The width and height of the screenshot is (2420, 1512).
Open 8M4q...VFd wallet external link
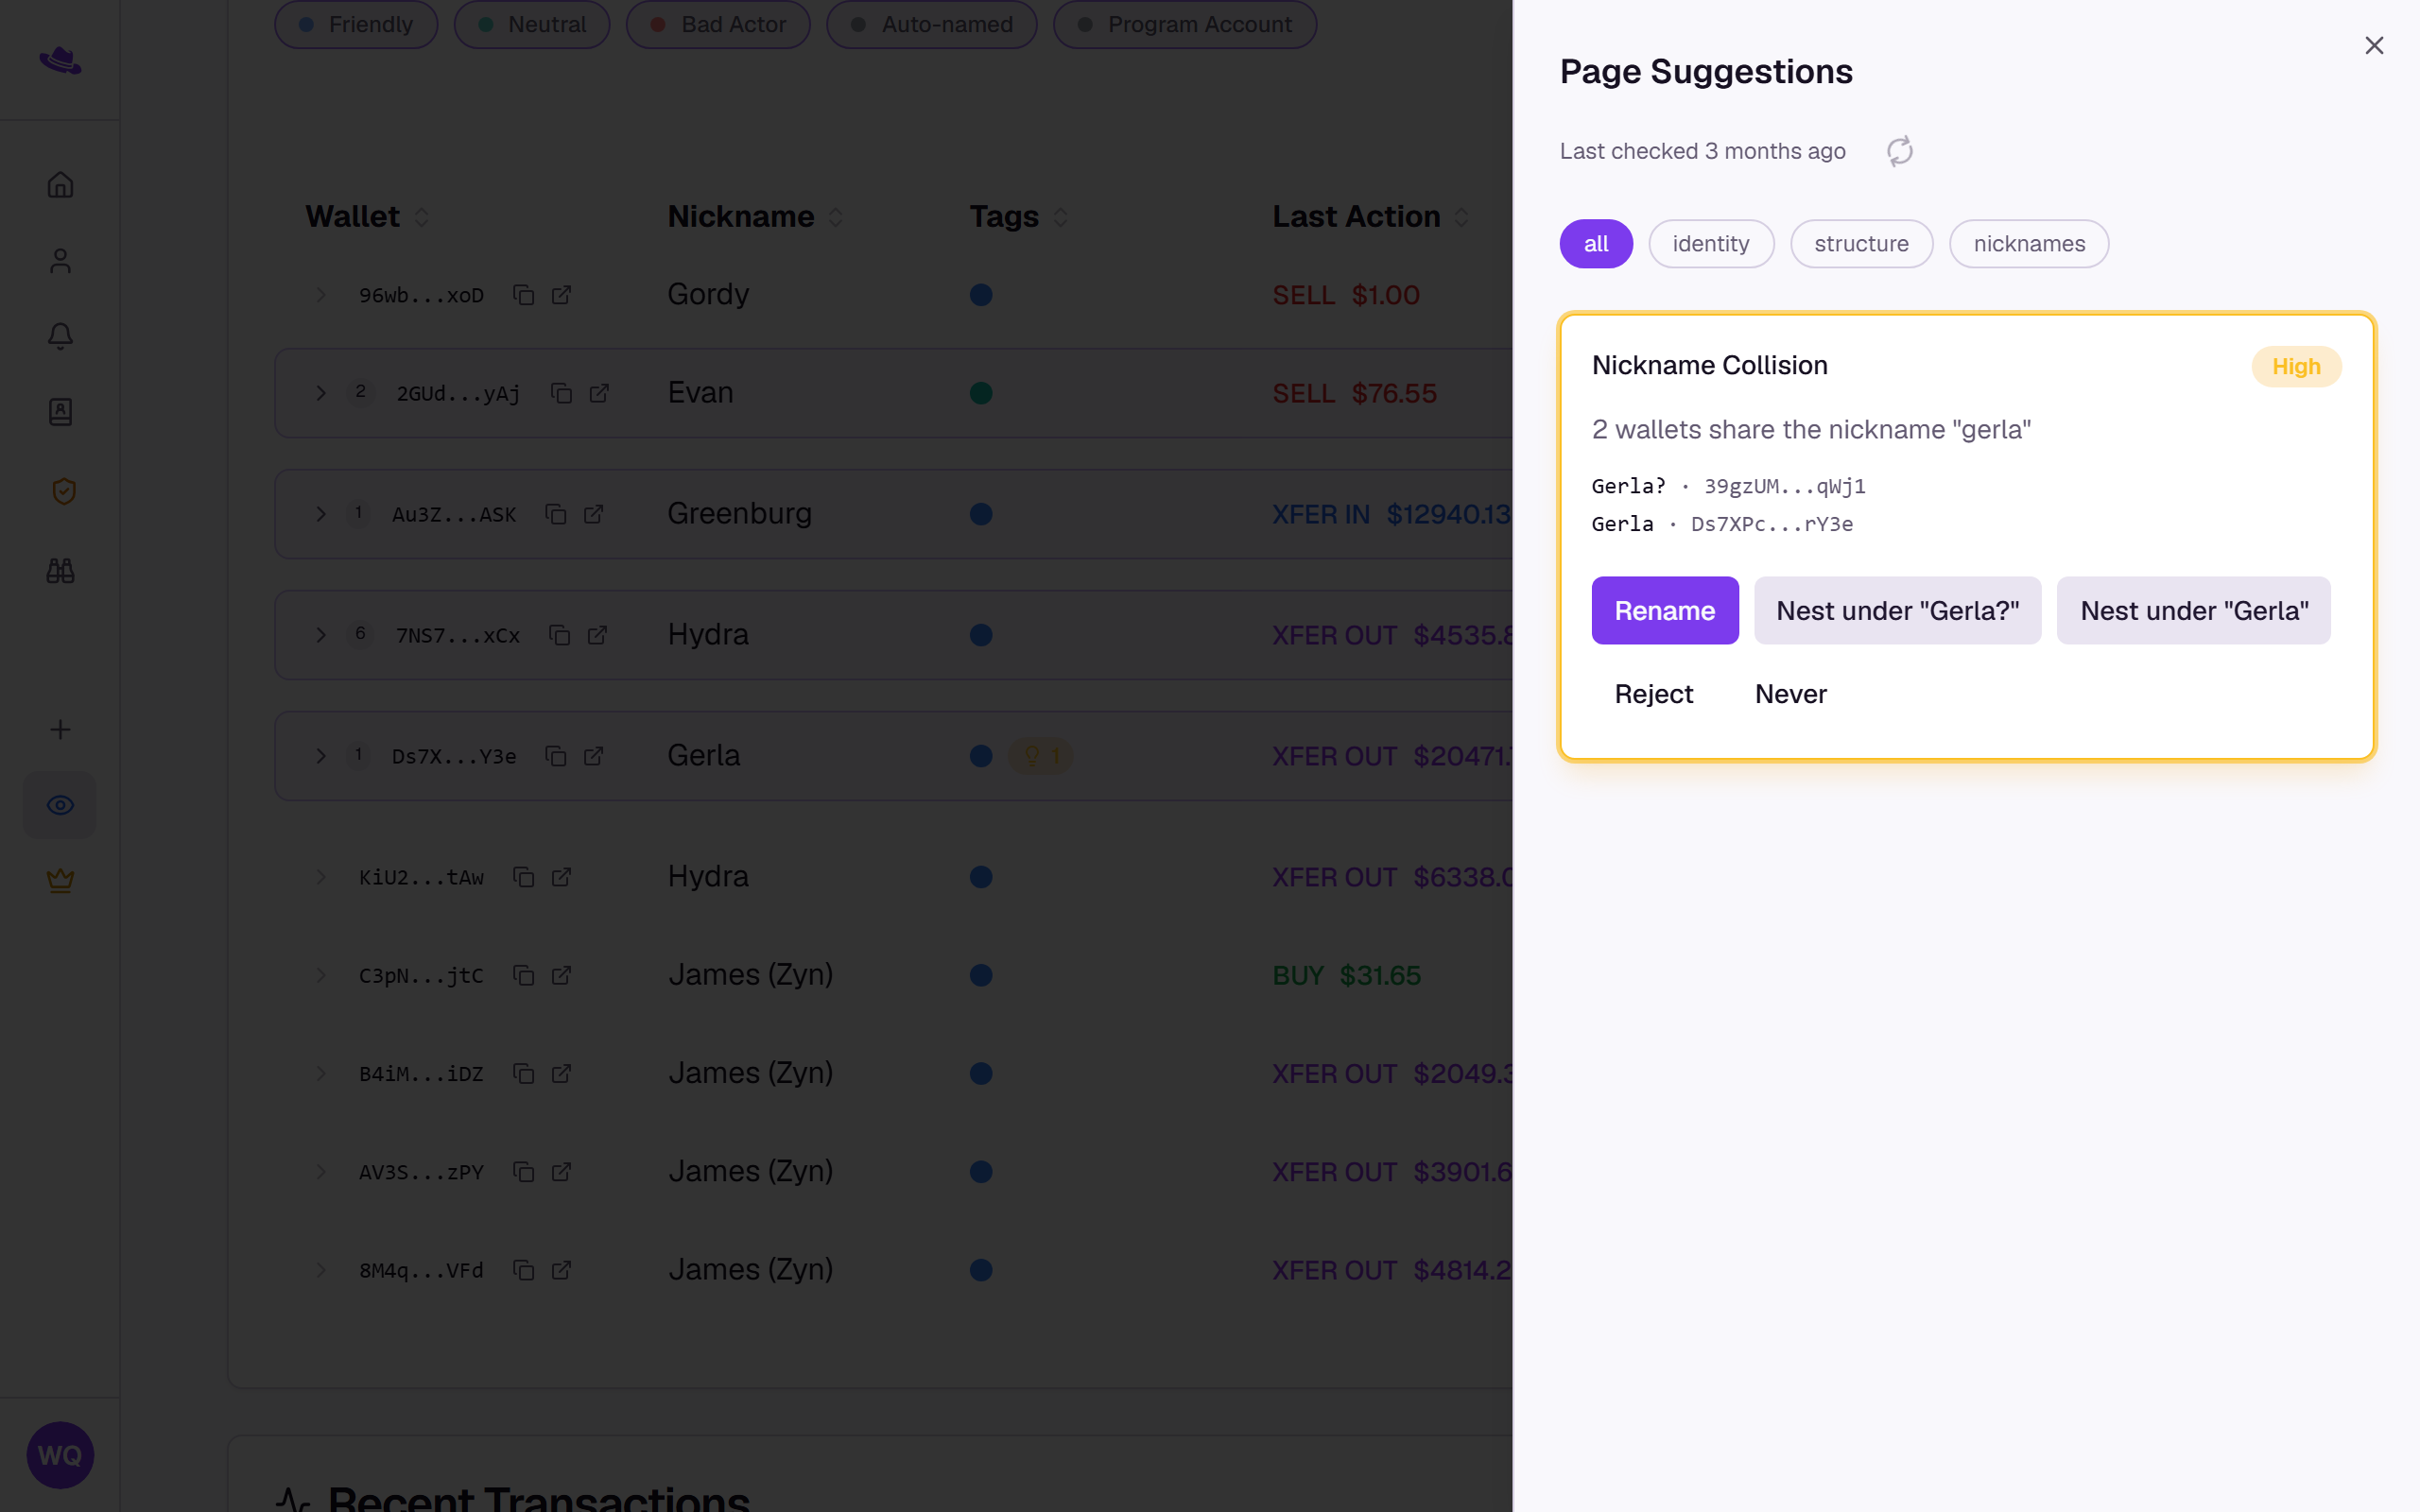click(x=561, y=1270)
